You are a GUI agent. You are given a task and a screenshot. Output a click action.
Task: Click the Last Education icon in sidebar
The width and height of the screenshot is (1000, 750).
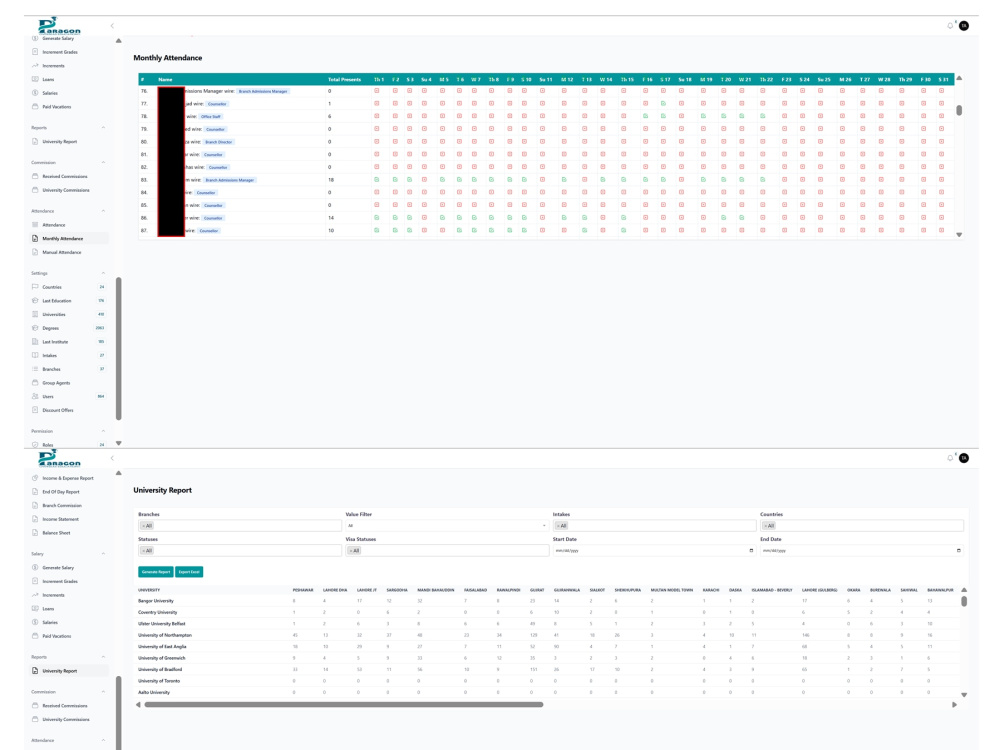click(x=35, y=300)
